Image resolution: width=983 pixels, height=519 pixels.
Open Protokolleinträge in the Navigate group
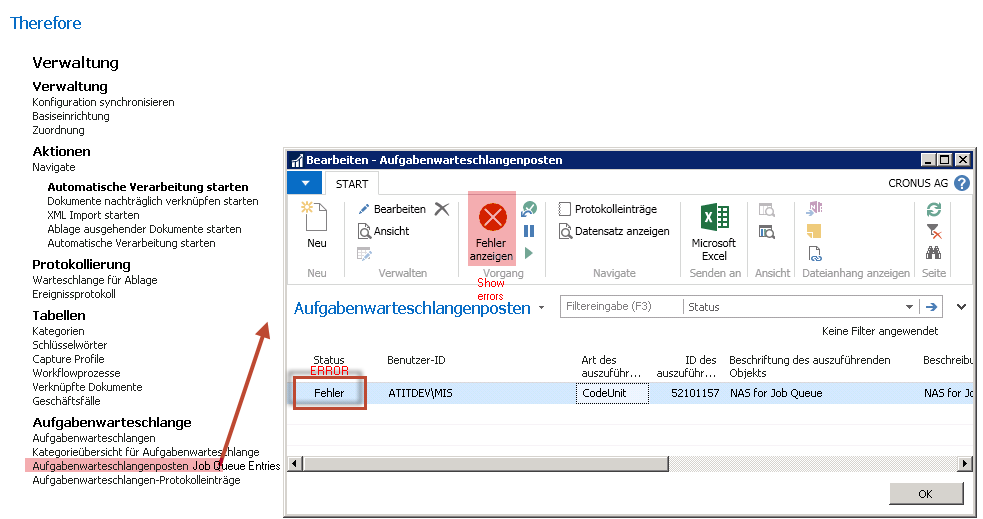coord(614,209)
